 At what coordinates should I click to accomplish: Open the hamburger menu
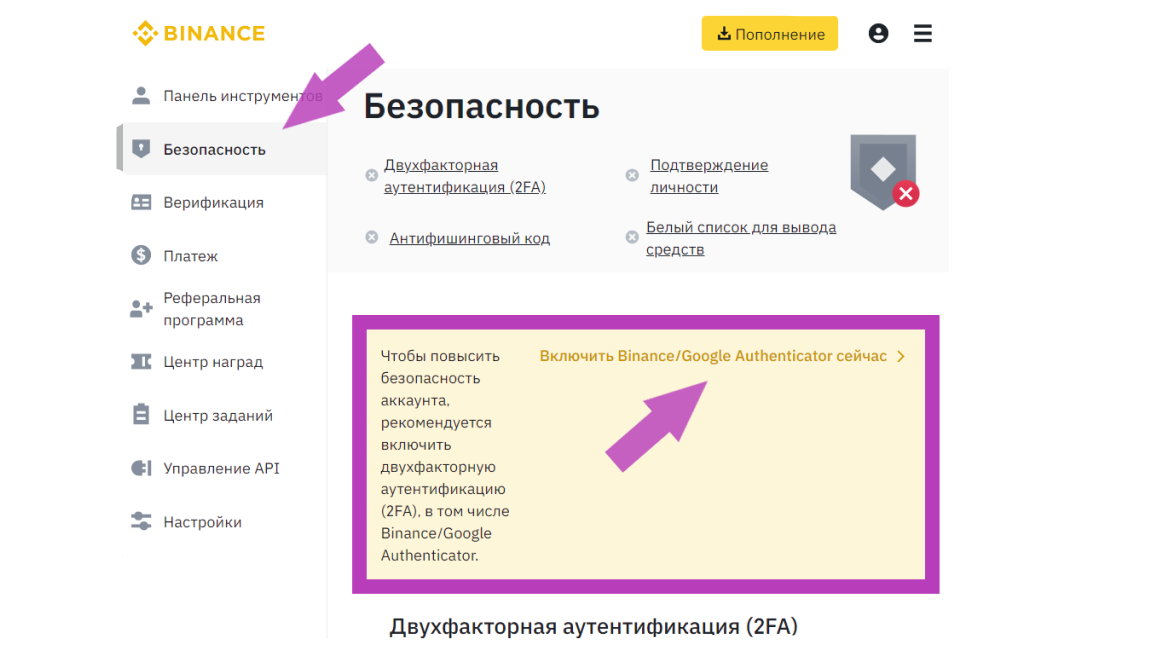[x=923, y=34]
